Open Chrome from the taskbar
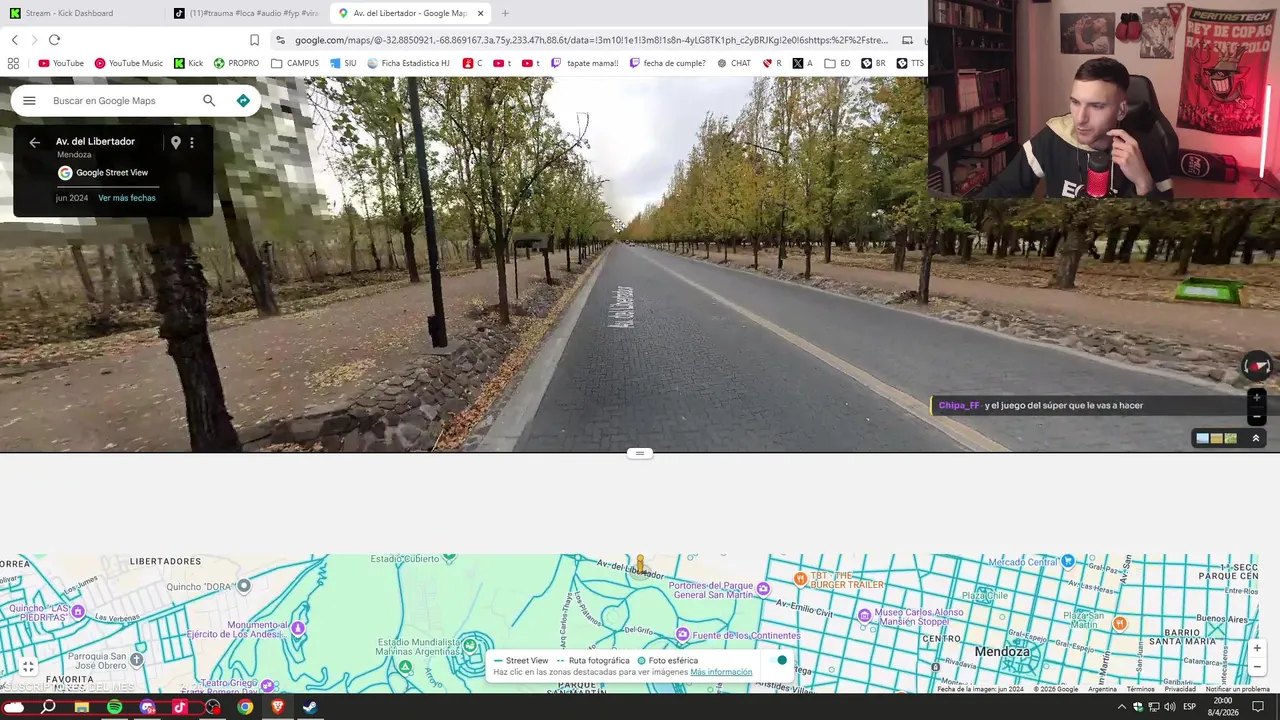1280x720 pixels. [x=245, y=707]
